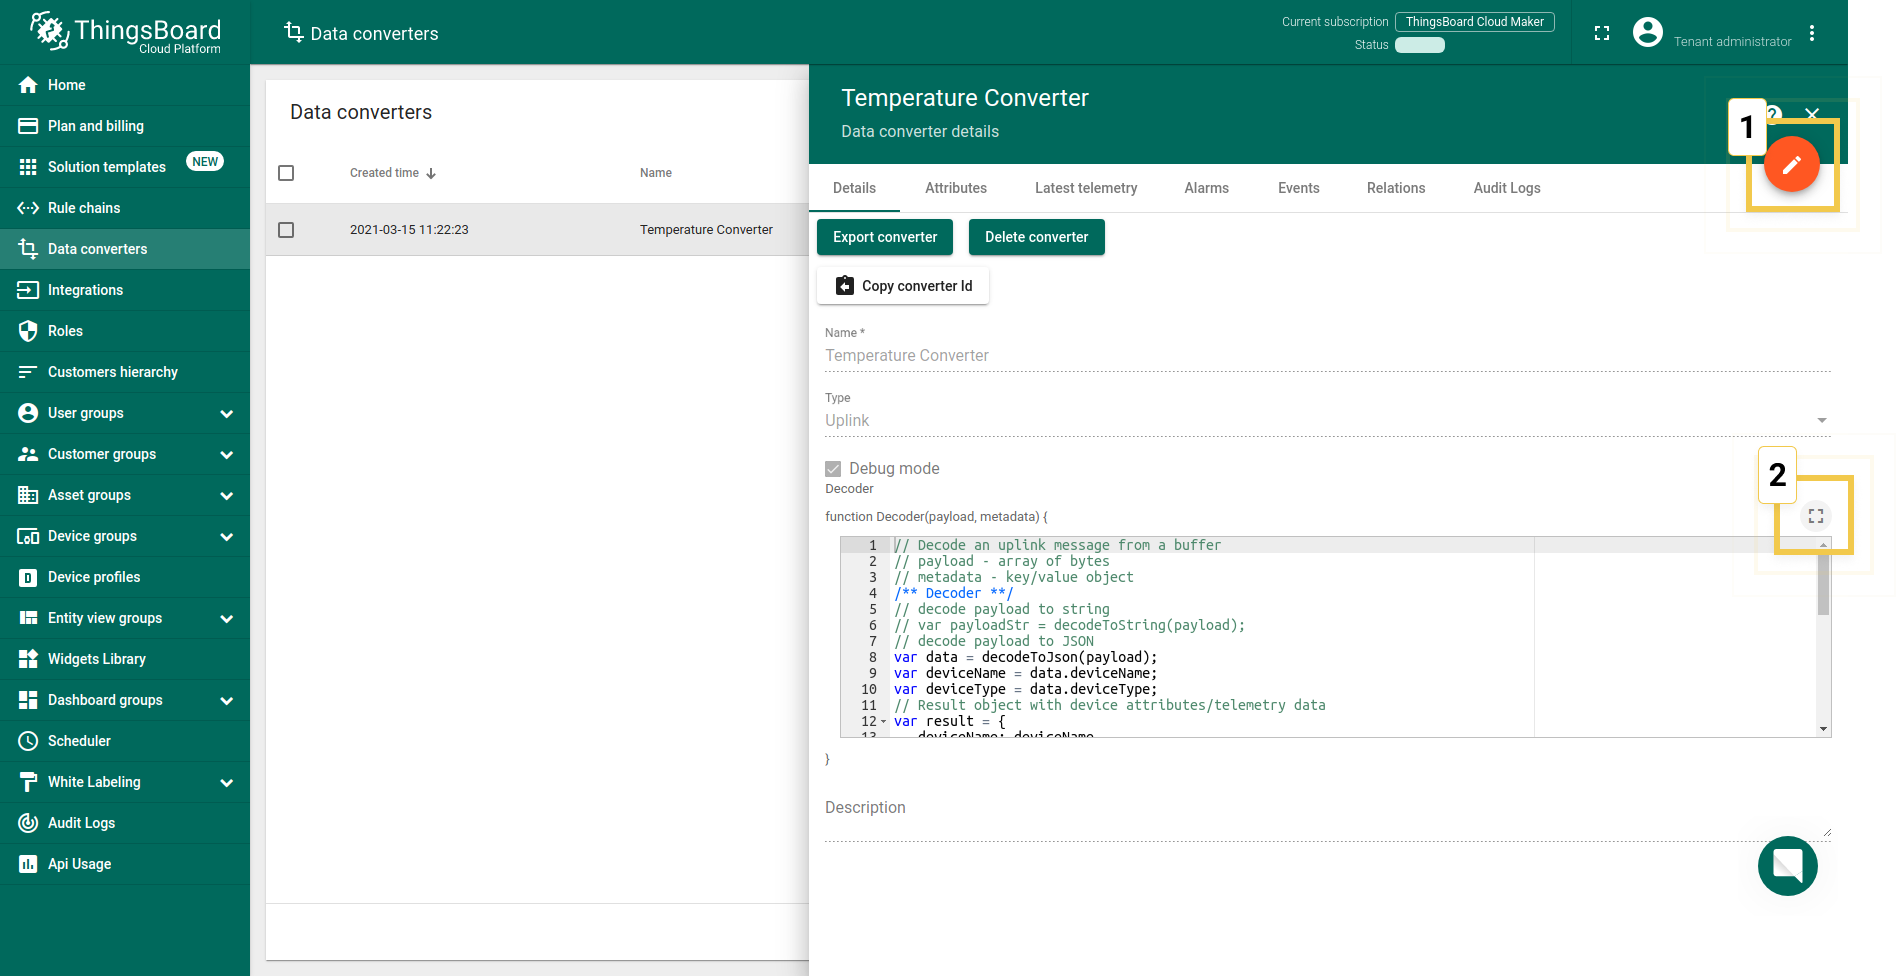The width and height of the screenshot is (1896, 976).
Task: Close the converter details panel
Action: (x=1812, y=114)
